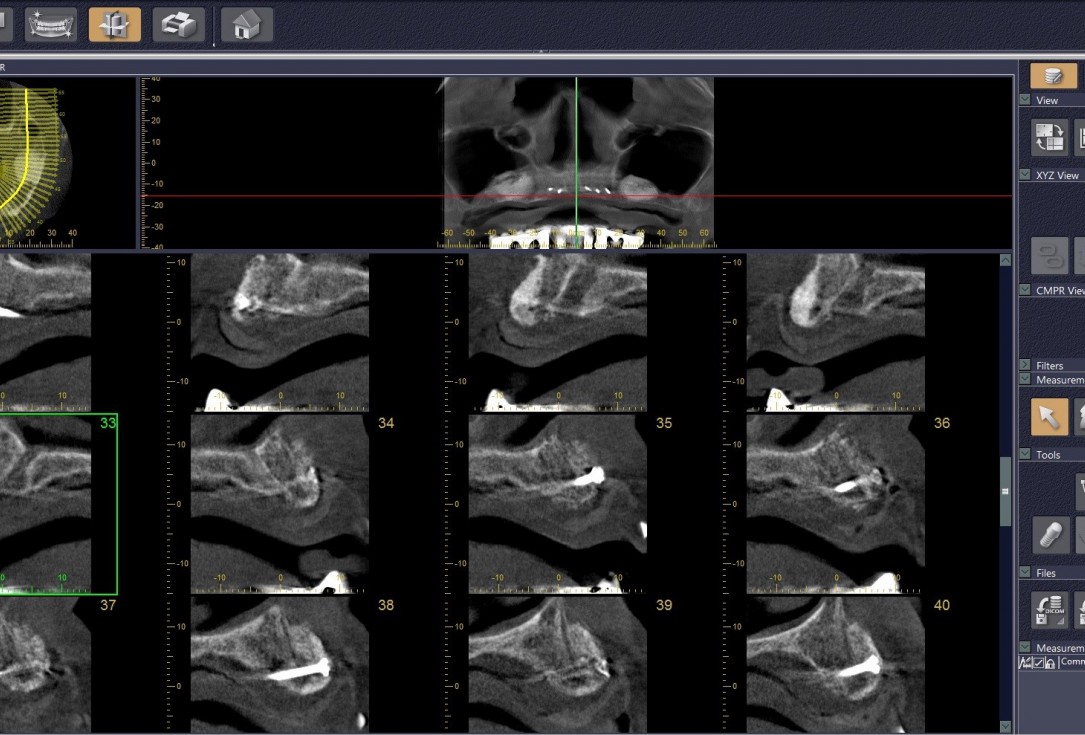Image resolution: width=1085 pixels, height=735 pixels.
Task: Select the orange 3D MPR view toolbar icon
Action: [x=113, y=24]
